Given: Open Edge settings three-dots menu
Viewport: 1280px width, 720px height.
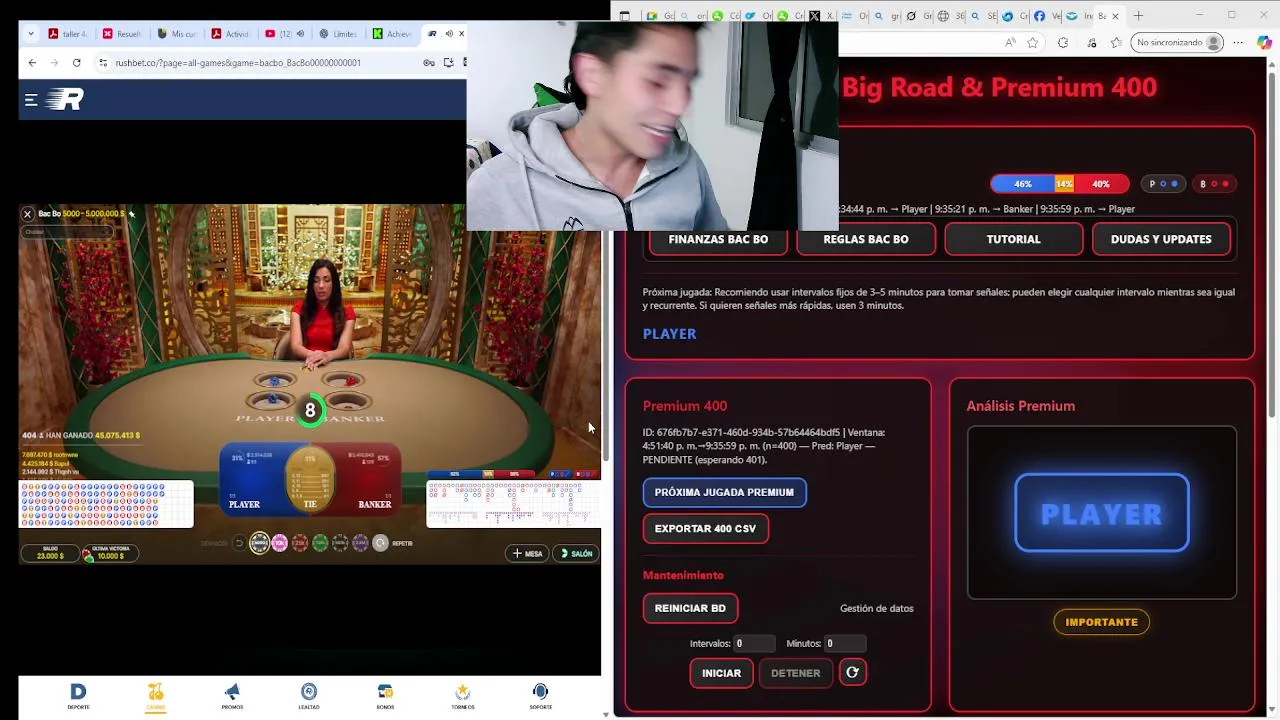Looking at the screenshot, I should click(1238, 43).
